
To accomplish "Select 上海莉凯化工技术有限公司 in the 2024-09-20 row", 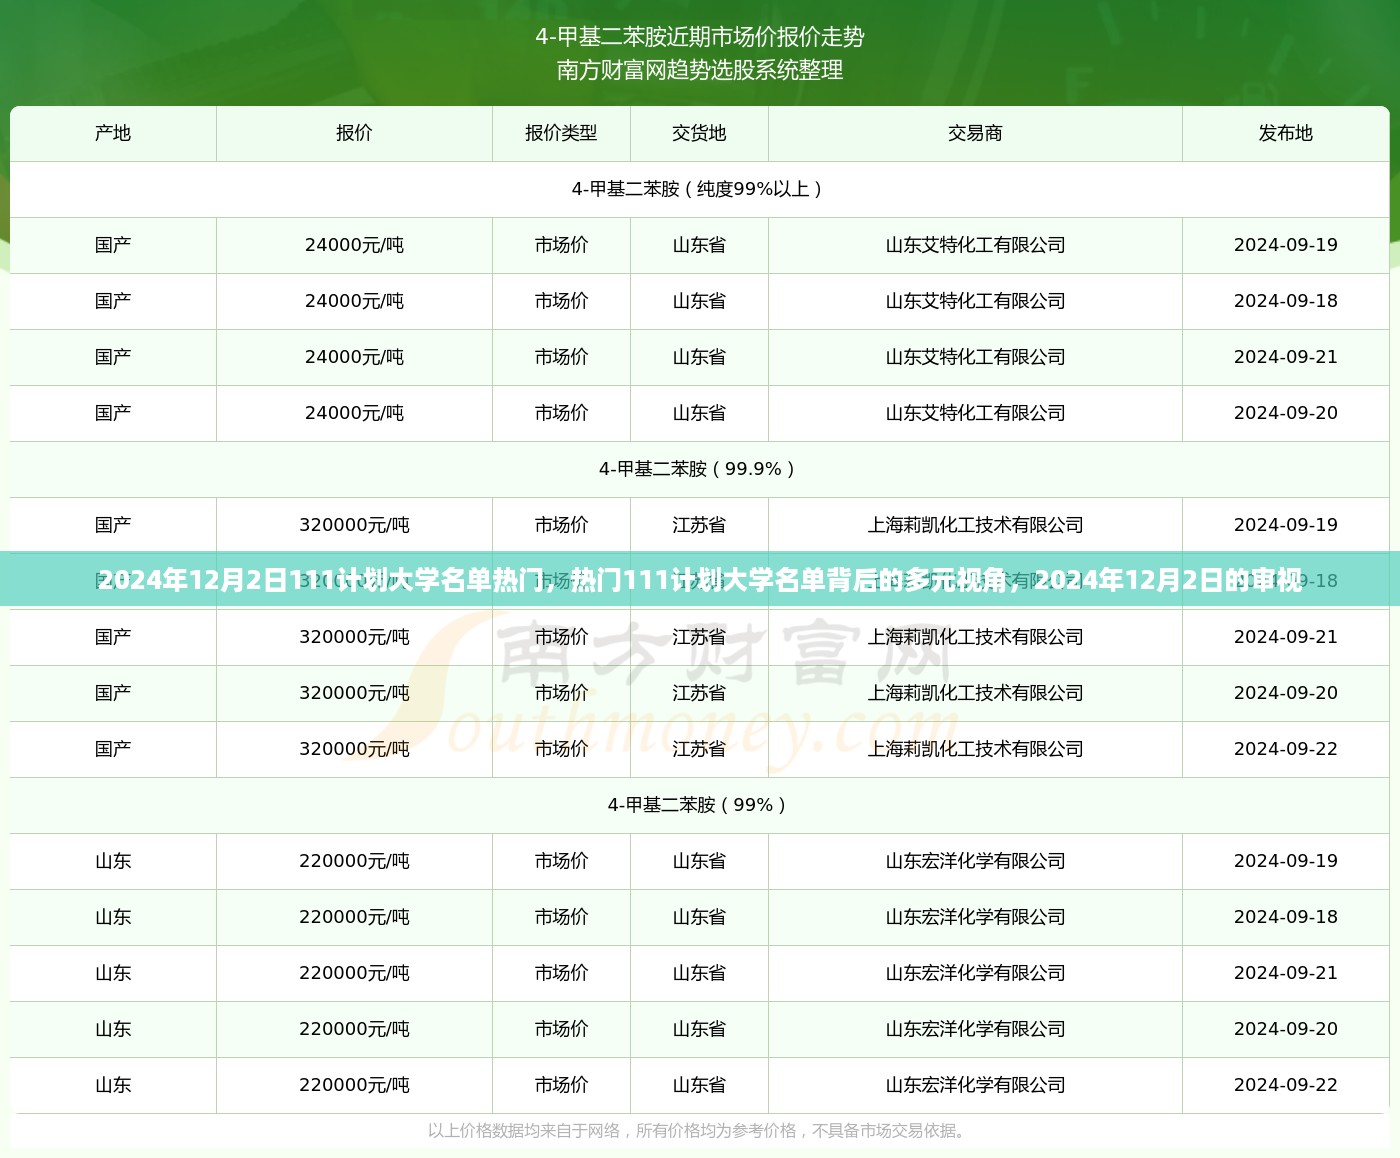I will coord(975,693).
